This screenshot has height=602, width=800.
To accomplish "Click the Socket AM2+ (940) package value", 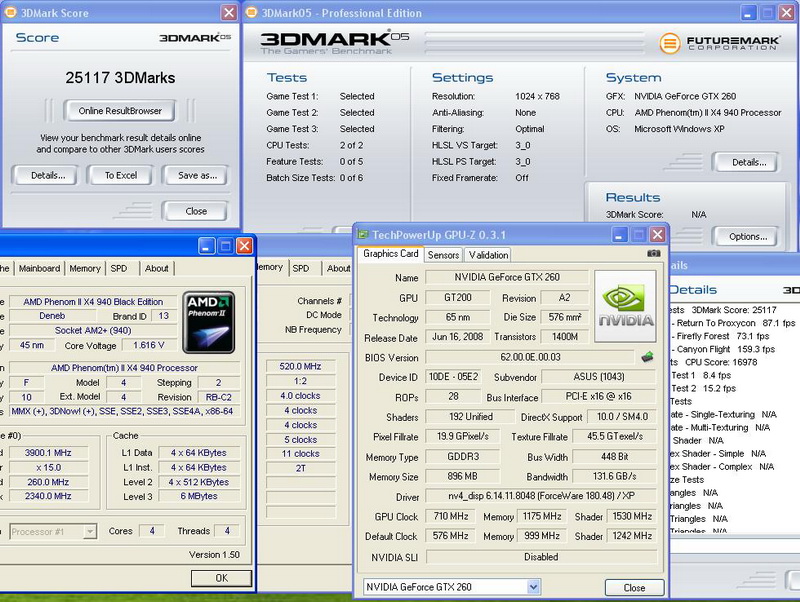I will click(x=93, y=331).
